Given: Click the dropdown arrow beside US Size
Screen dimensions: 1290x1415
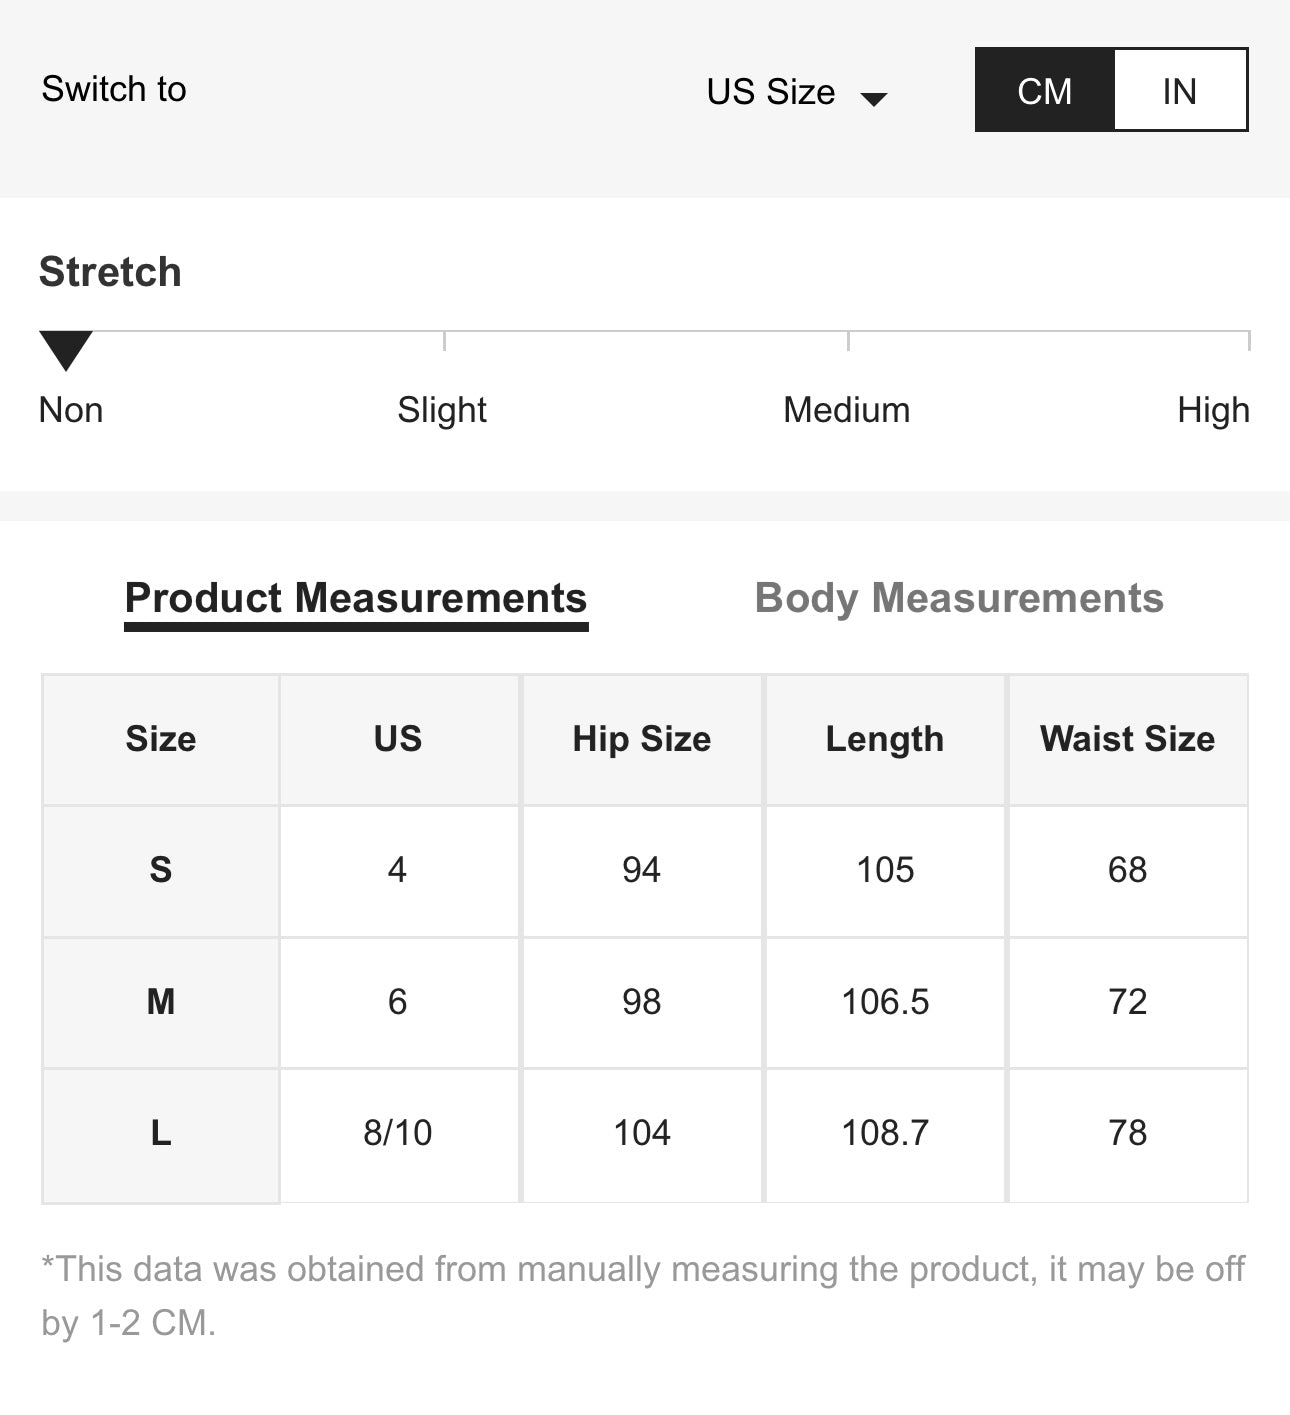Looking at the screenshot, I should click(874, 98).
